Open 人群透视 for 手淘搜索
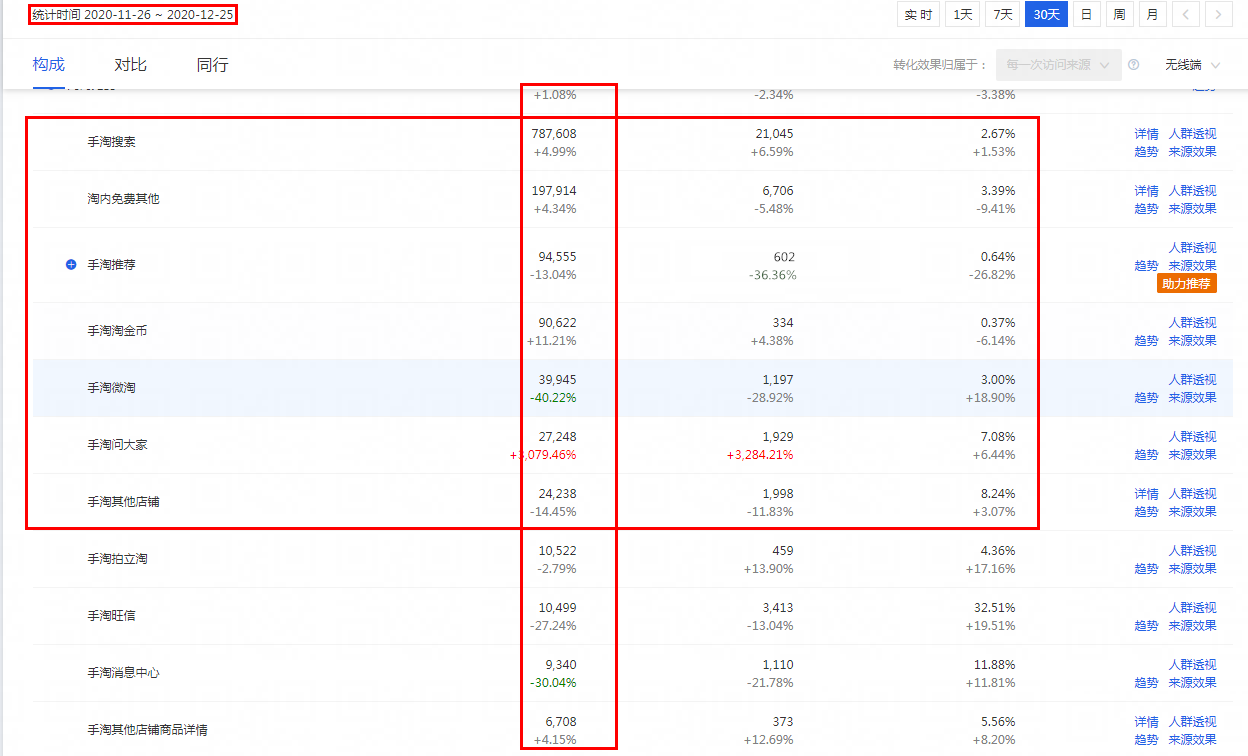This screenshot has height=756, width=1248. [x=1192, y=134]
